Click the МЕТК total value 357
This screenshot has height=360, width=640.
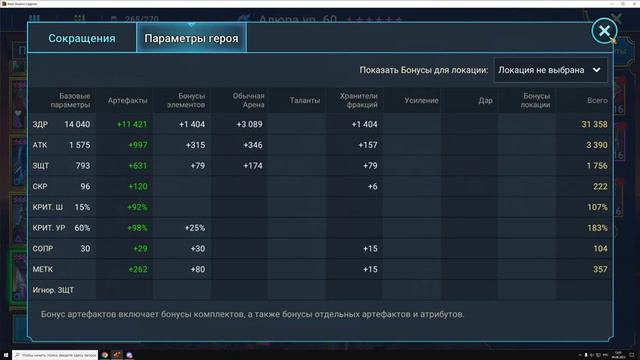pos(600,269)
